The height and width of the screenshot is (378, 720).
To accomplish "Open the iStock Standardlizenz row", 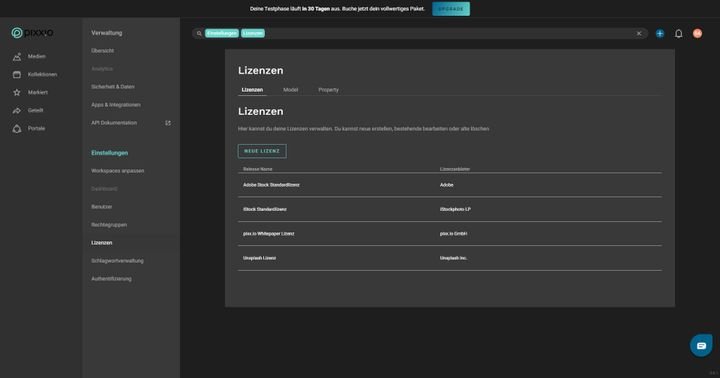I will 450,209.
